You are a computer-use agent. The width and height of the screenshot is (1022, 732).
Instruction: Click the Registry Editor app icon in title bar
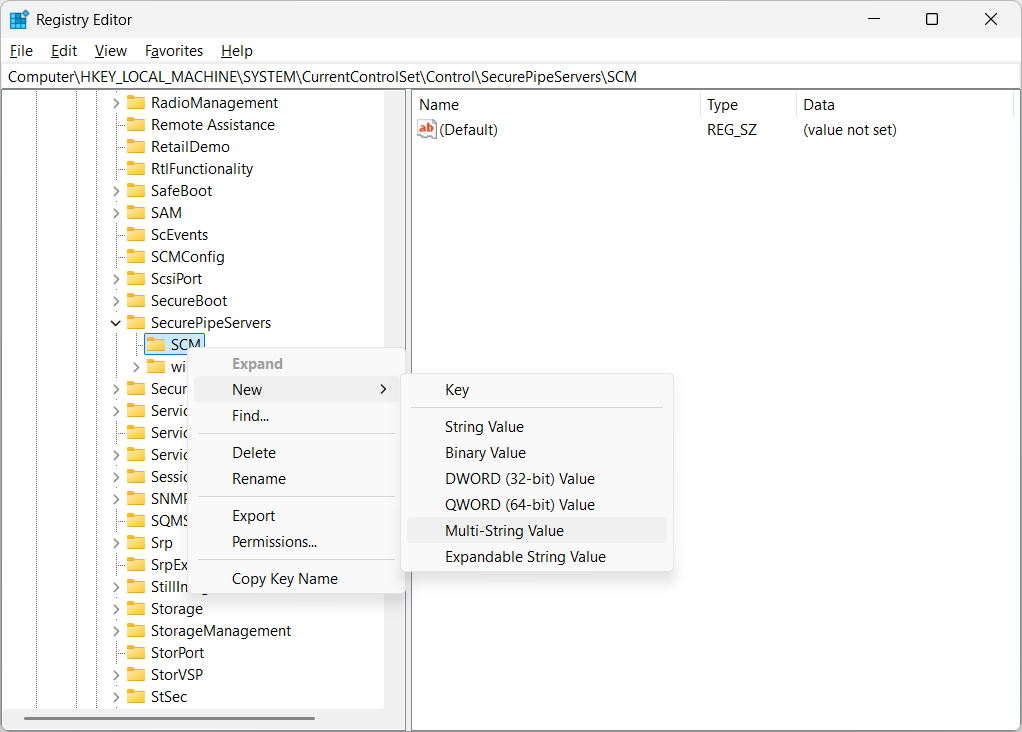pyautogui.click(x=19, y=20)
